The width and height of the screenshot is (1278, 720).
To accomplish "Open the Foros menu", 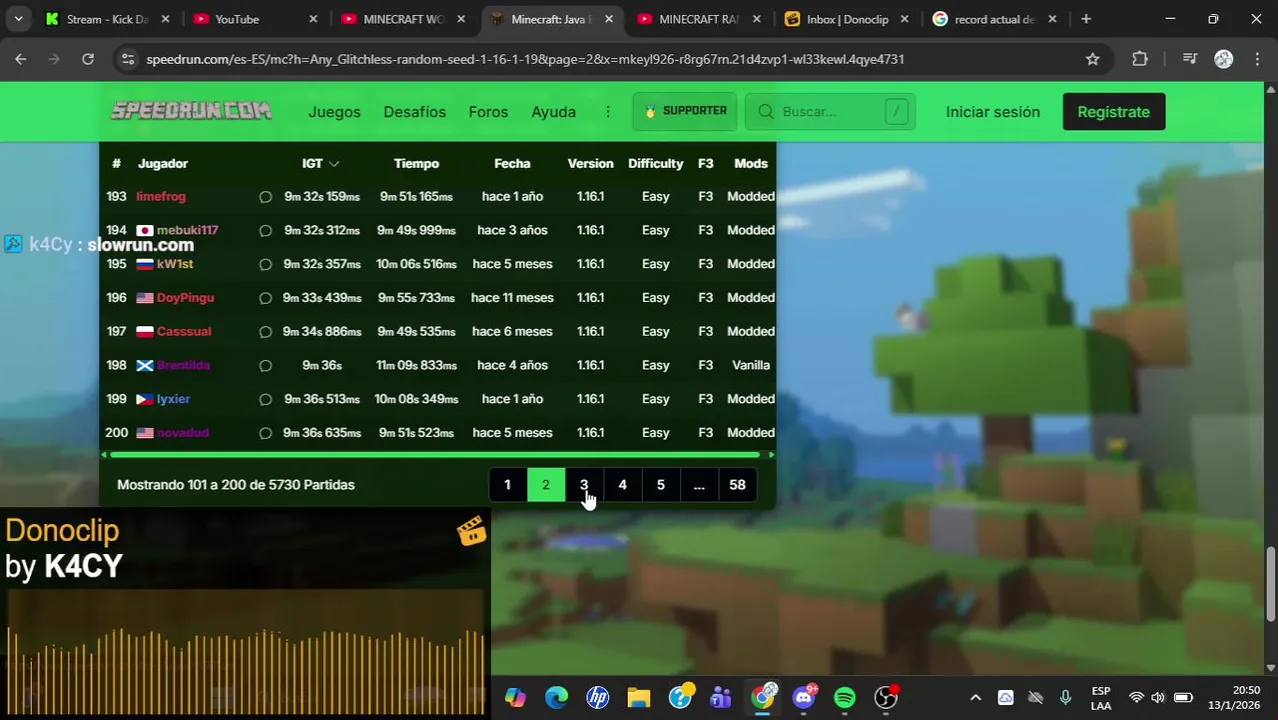I will point(488,112).
